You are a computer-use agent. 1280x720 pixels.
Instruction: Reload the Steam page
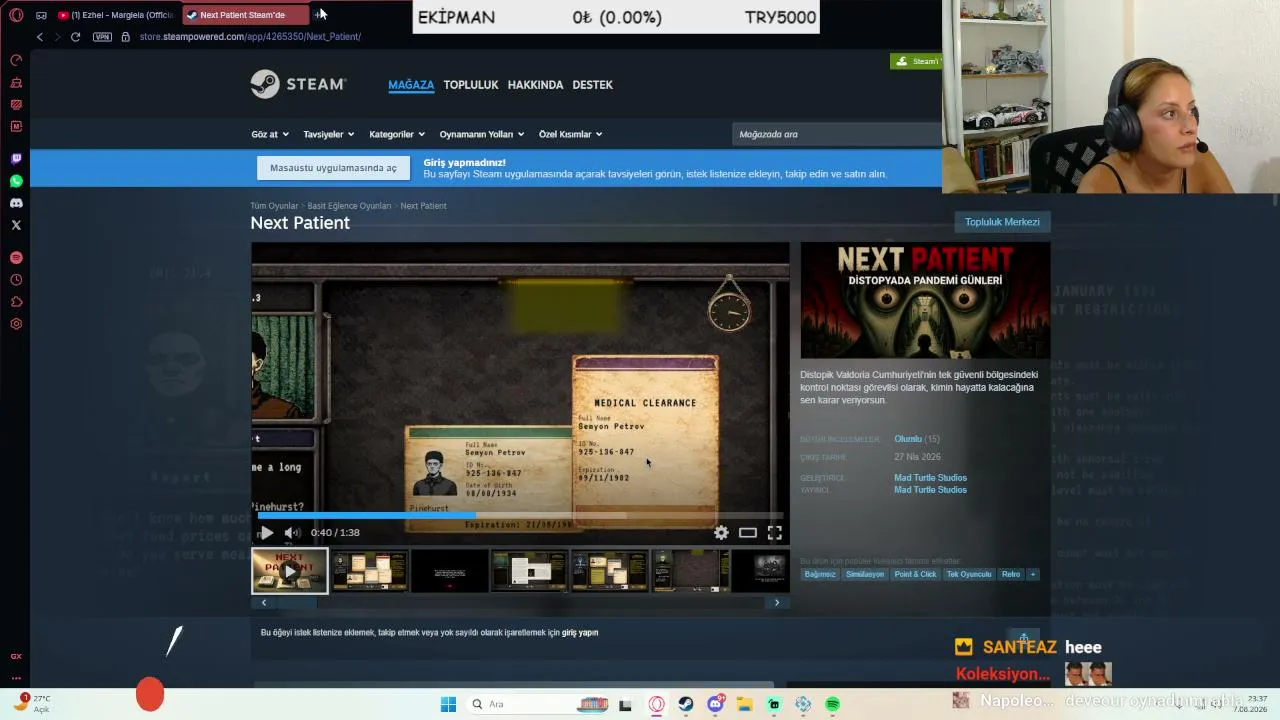[75, 37]
